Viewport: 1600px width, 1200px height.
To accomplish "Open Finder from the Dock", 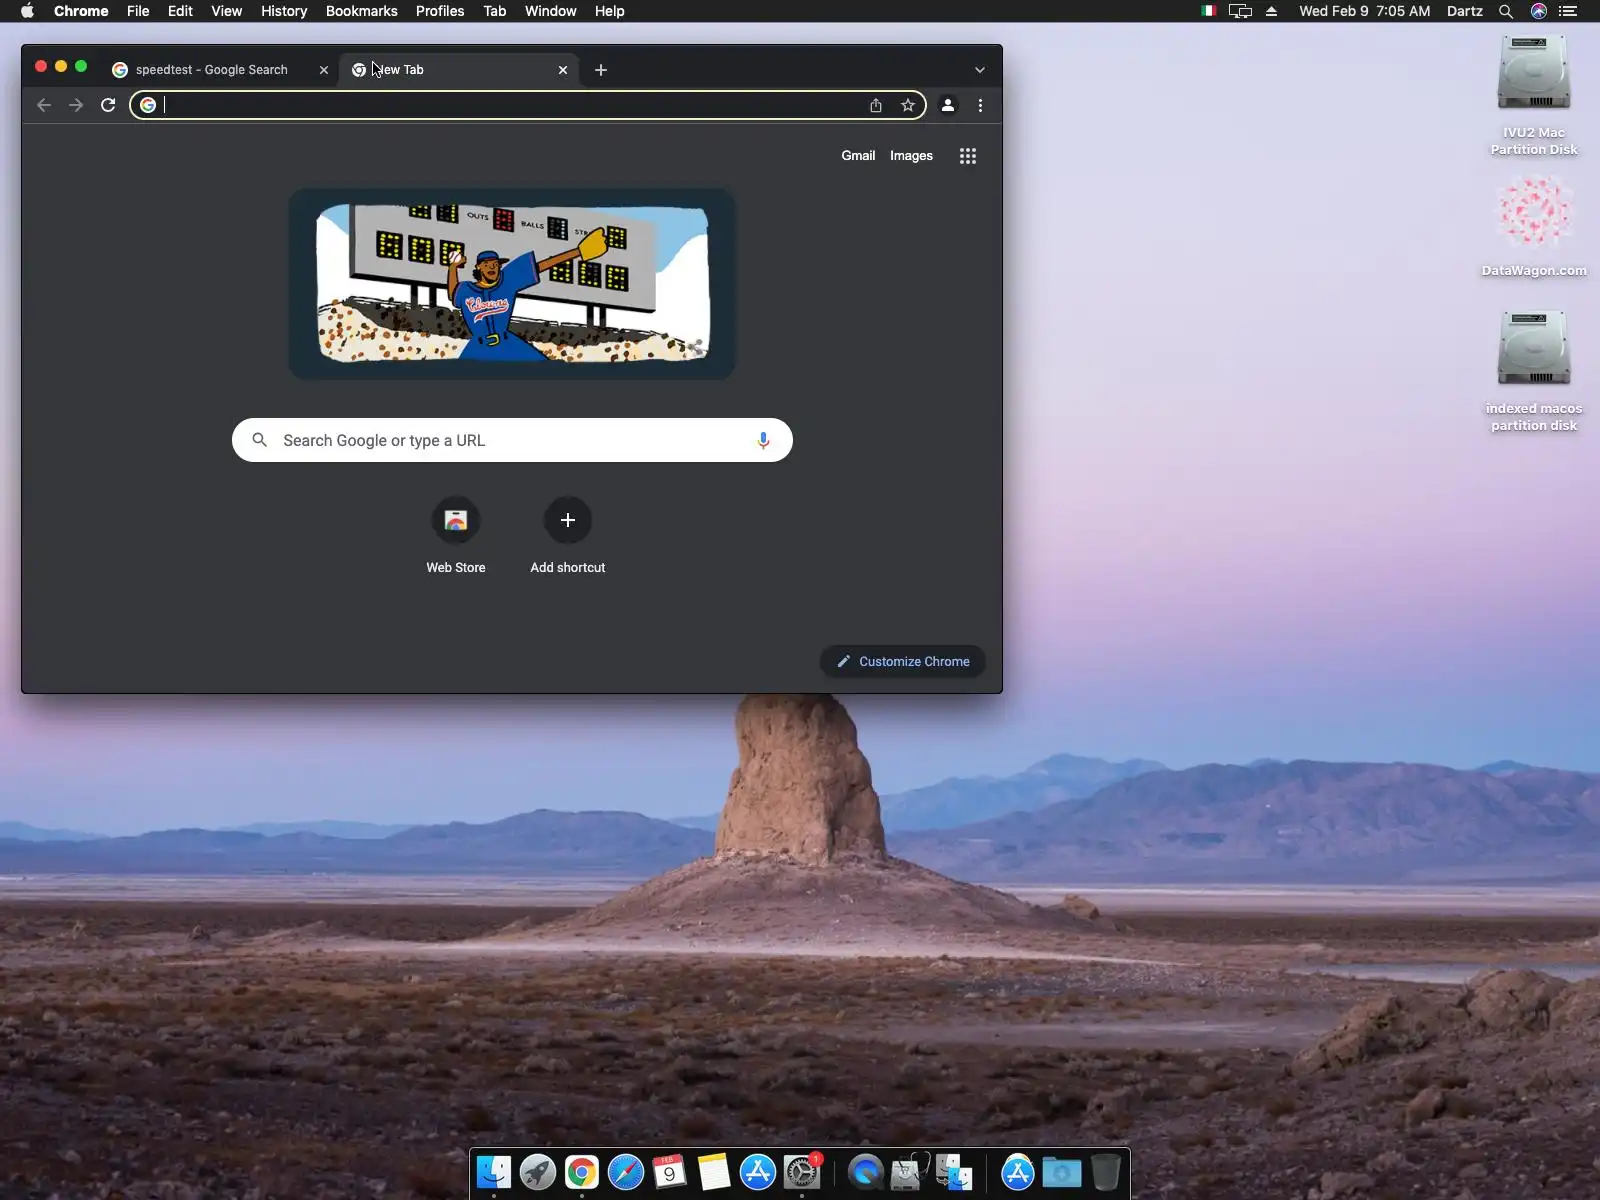I will tap(494, 1172).
